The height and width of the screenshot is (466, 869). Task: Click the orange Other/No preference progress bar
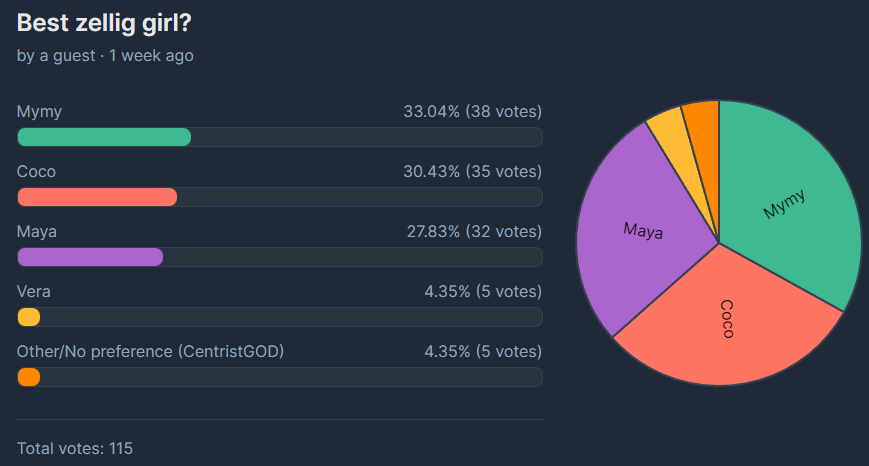tap(29, 377)
